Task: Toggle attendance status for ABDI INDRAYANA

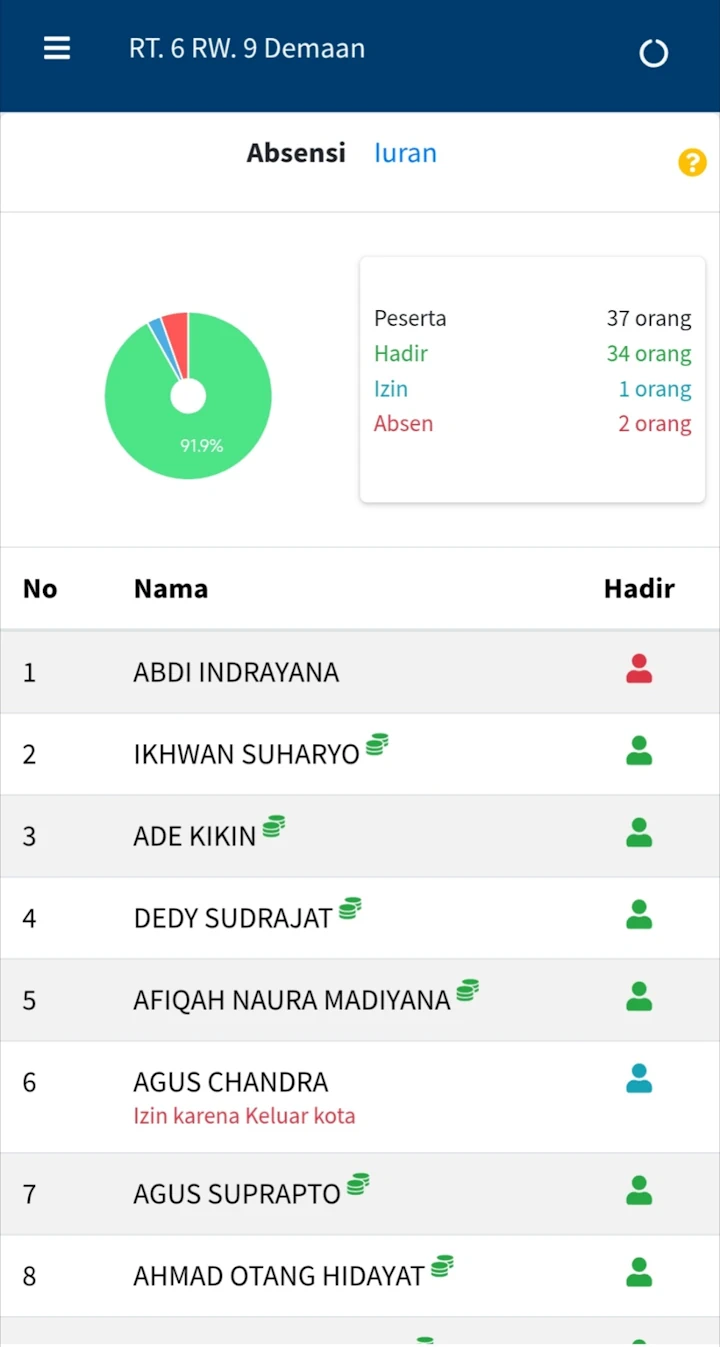Action: pyautogui.click(x=639, y=669)
